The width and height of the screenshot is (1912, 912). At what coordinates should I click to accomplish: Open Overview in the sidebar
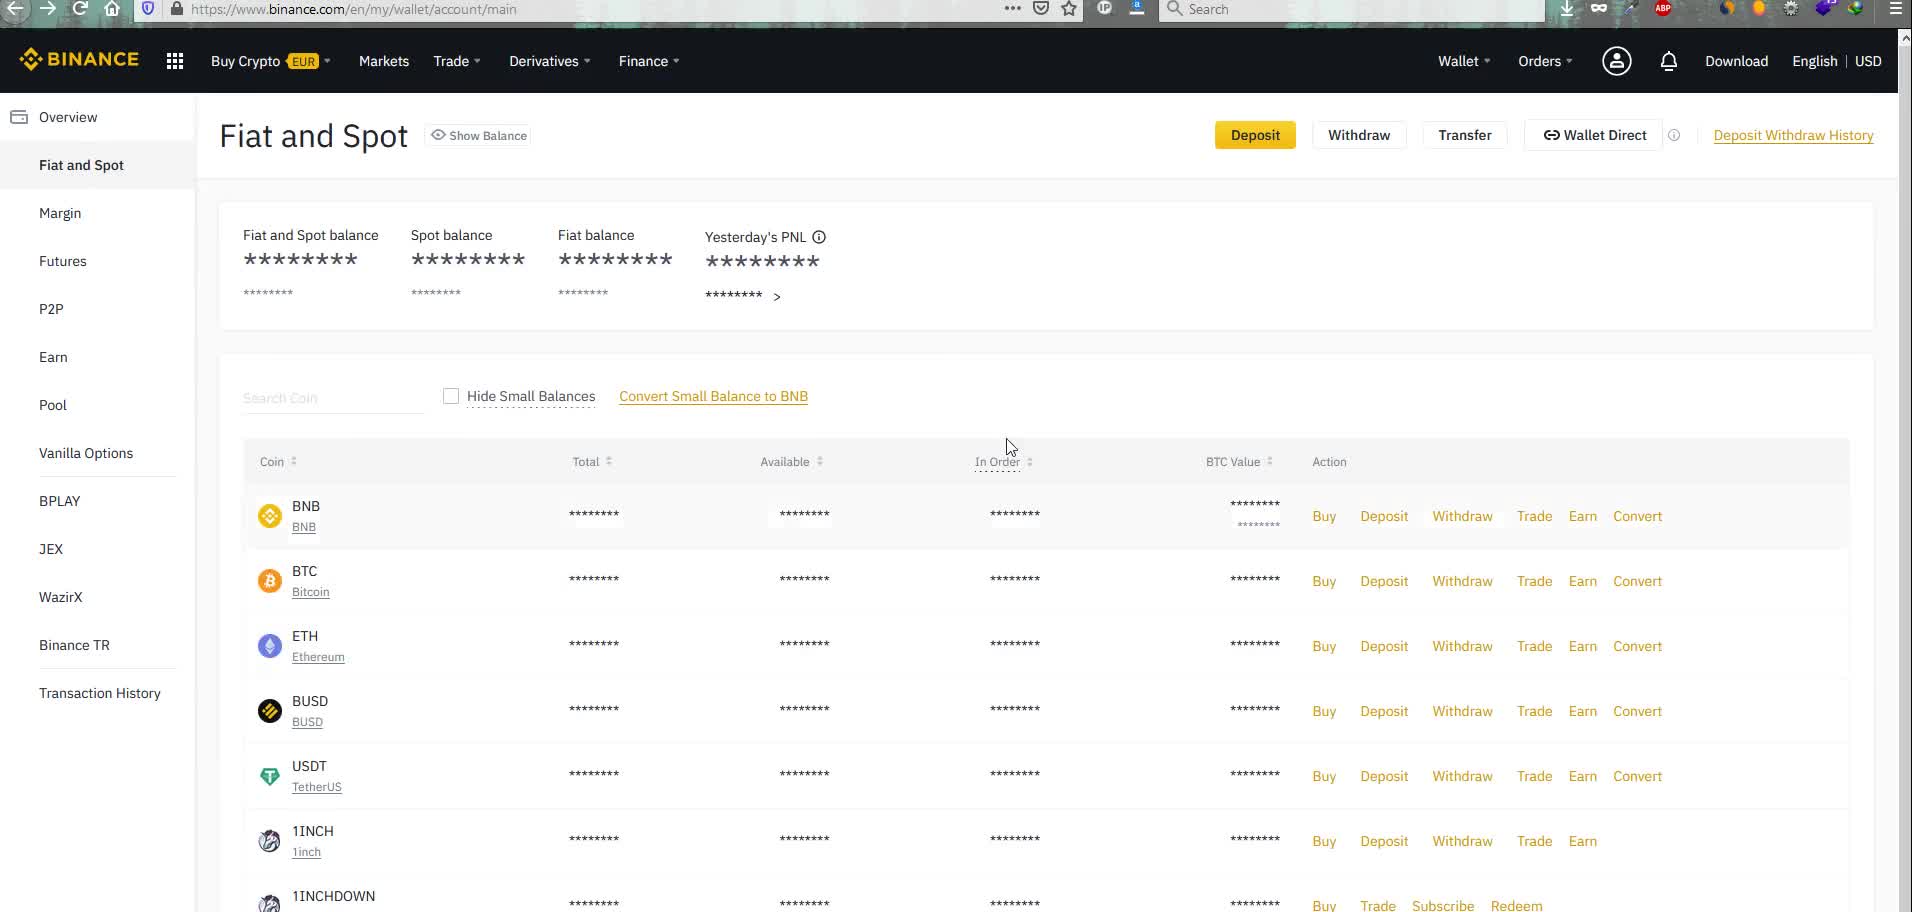68,117
